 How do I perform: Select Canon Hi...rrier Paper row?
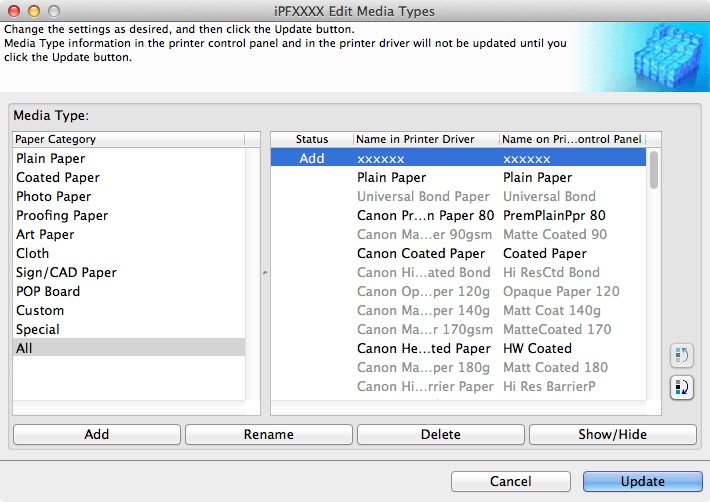pos(458,387)
